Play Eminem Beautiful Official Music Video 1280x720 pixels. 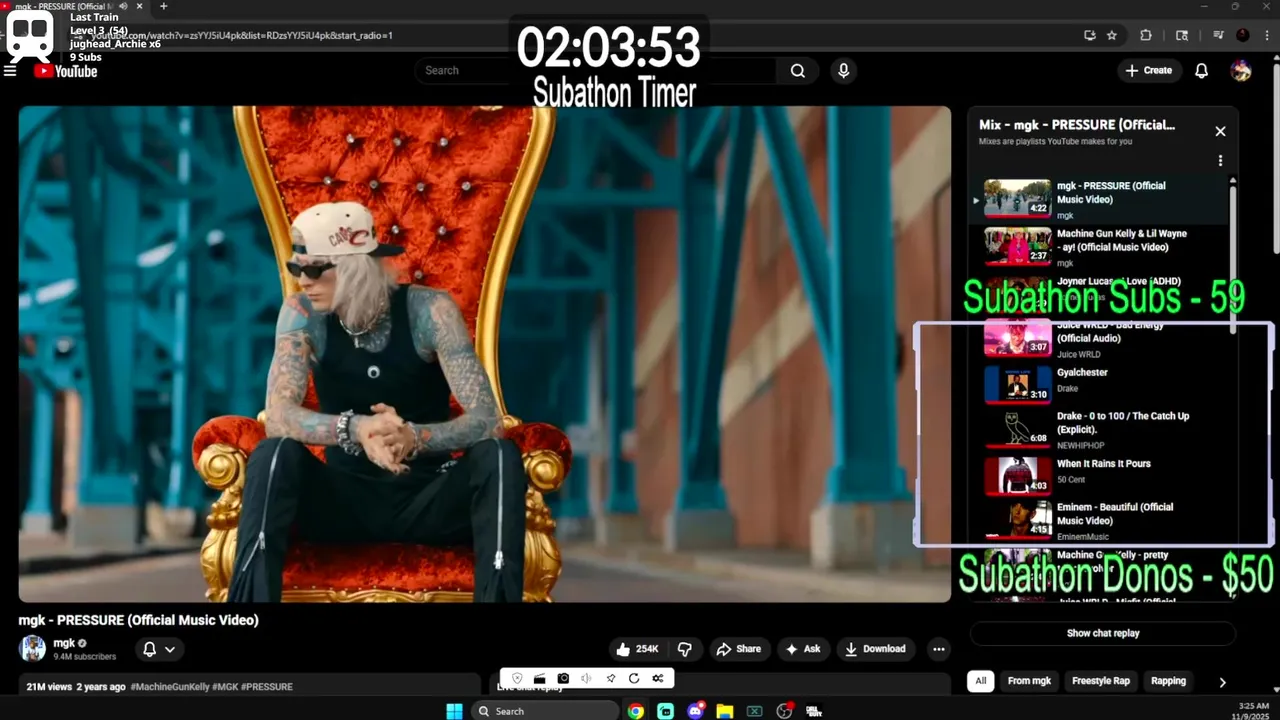(x=1100, y=520)
